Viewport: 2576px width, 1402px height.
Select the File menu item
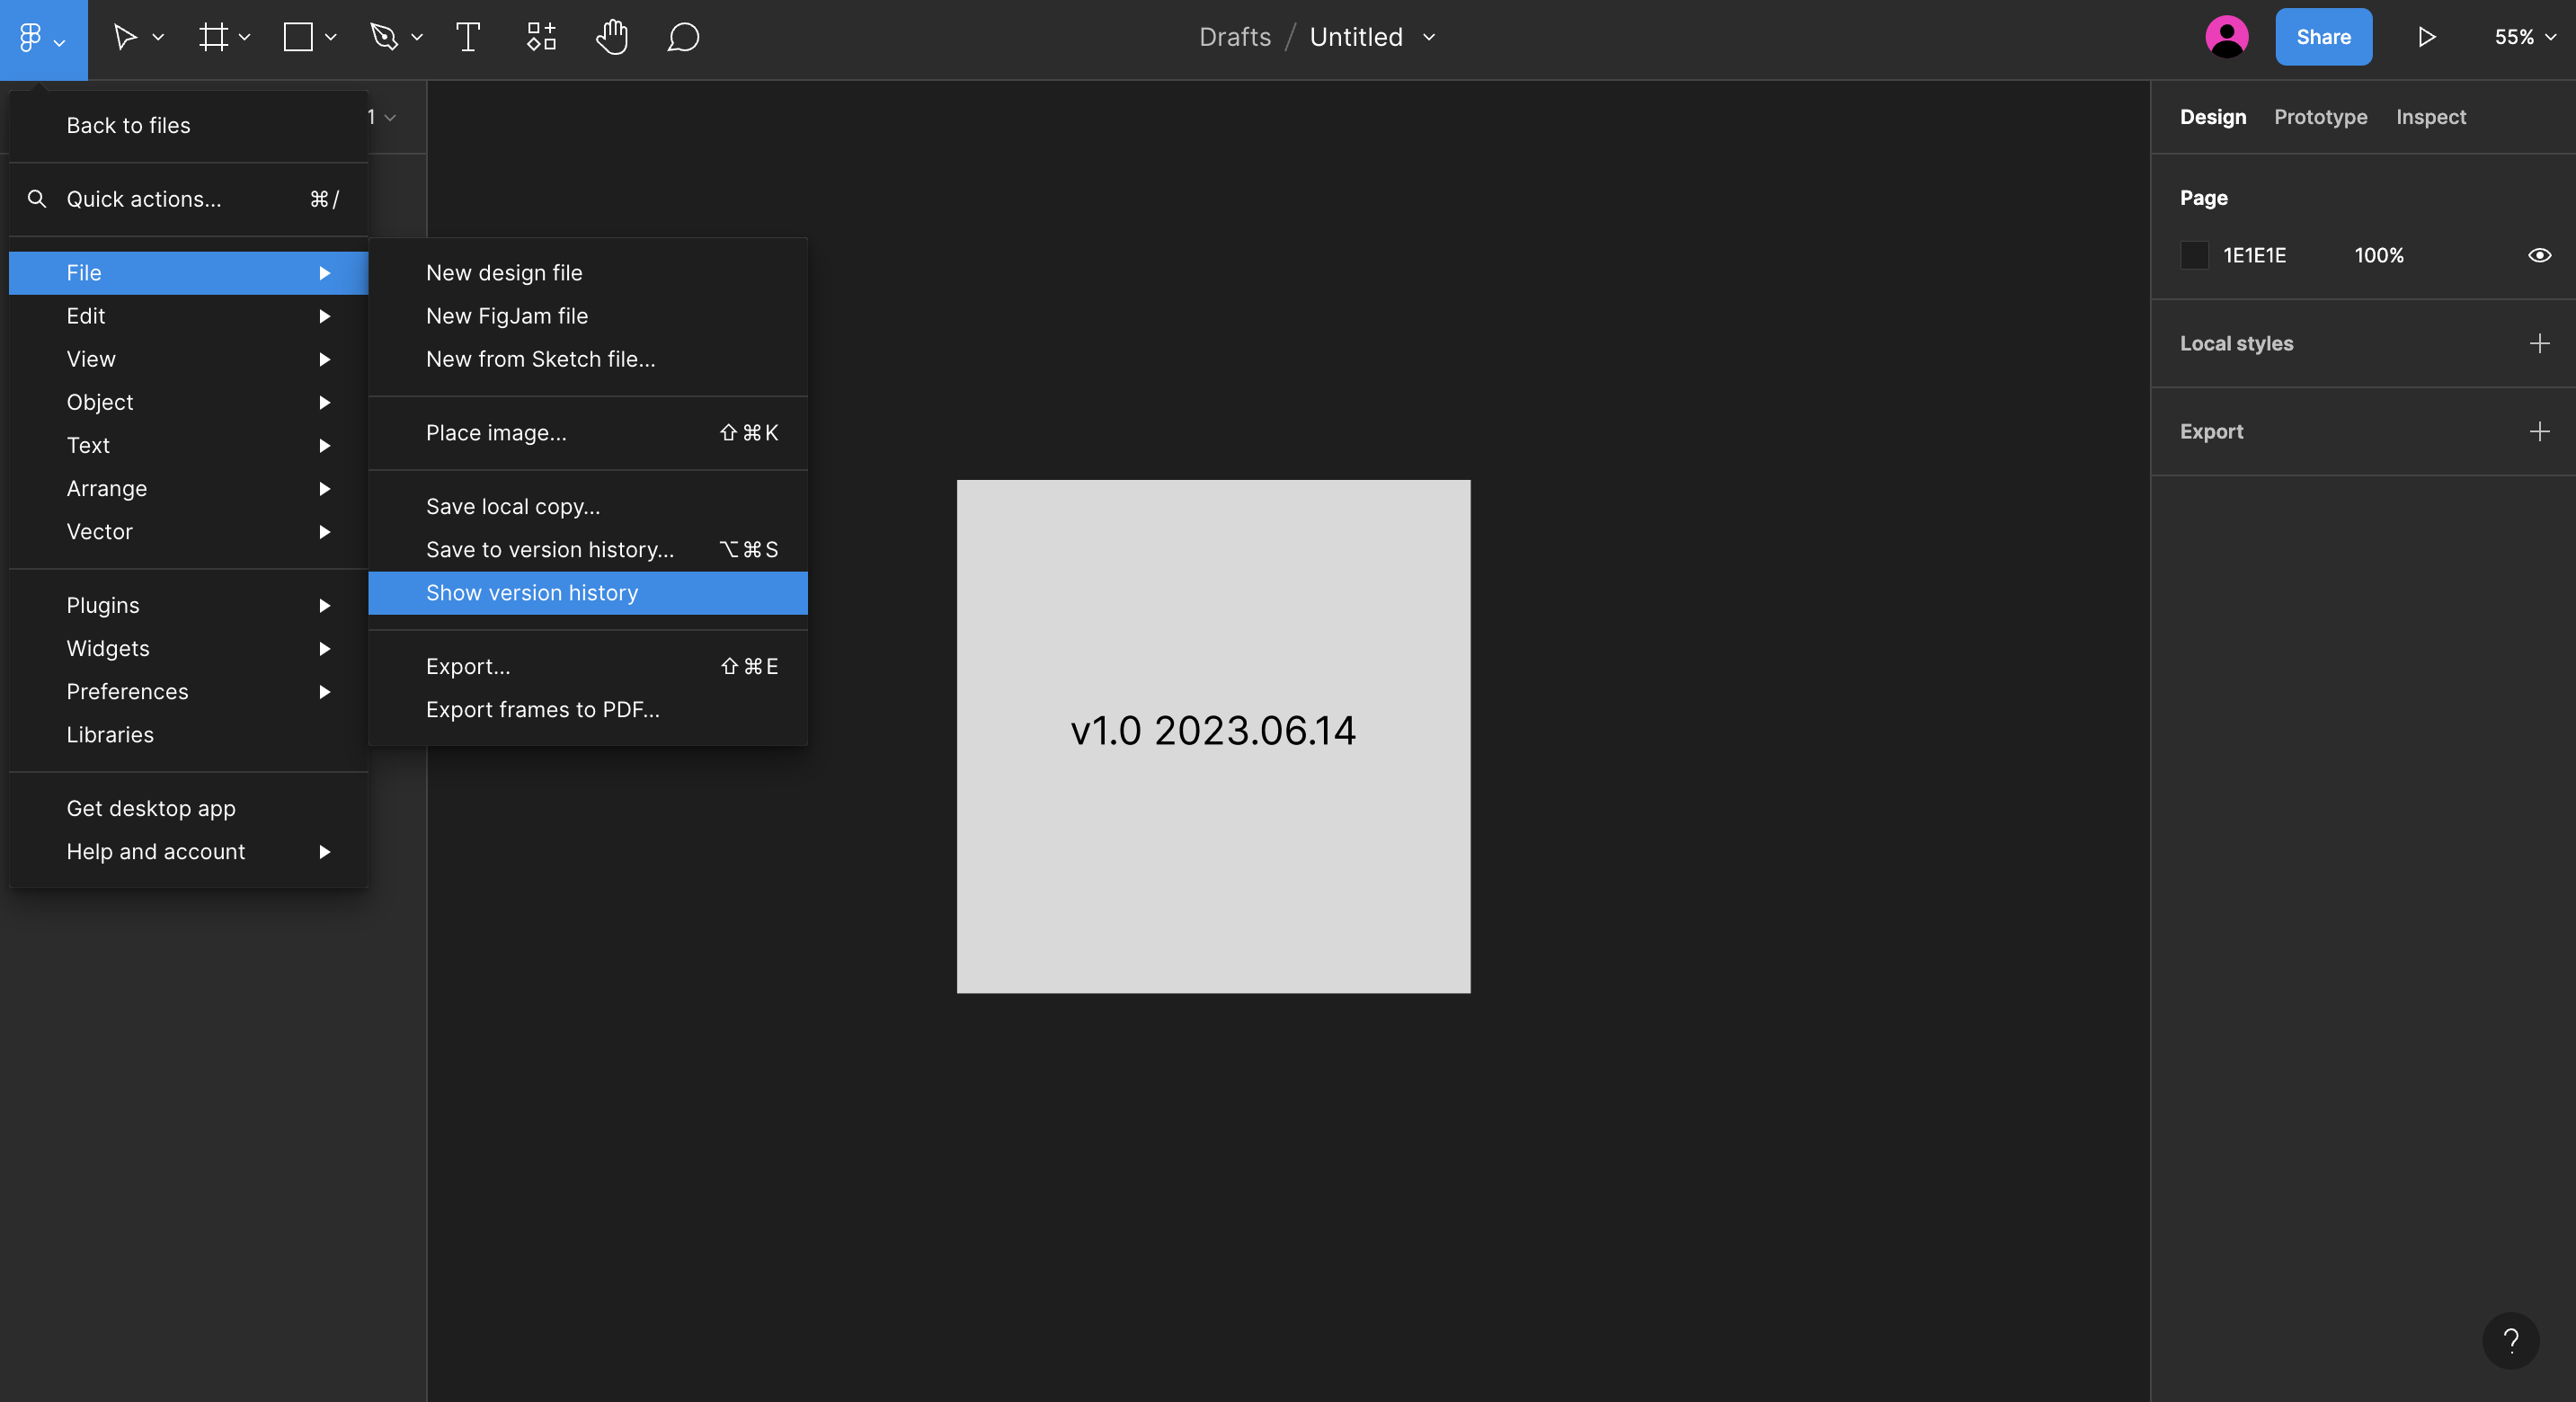189,273
